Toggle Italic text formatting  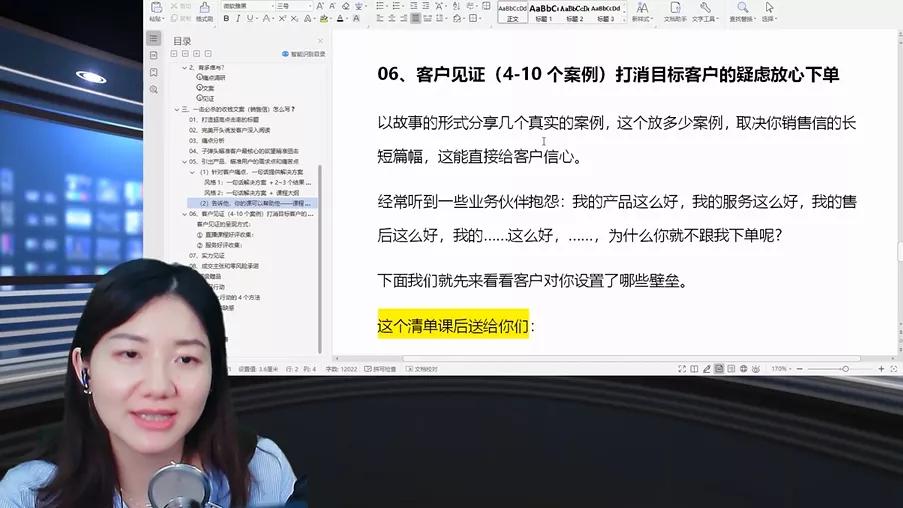238,18
